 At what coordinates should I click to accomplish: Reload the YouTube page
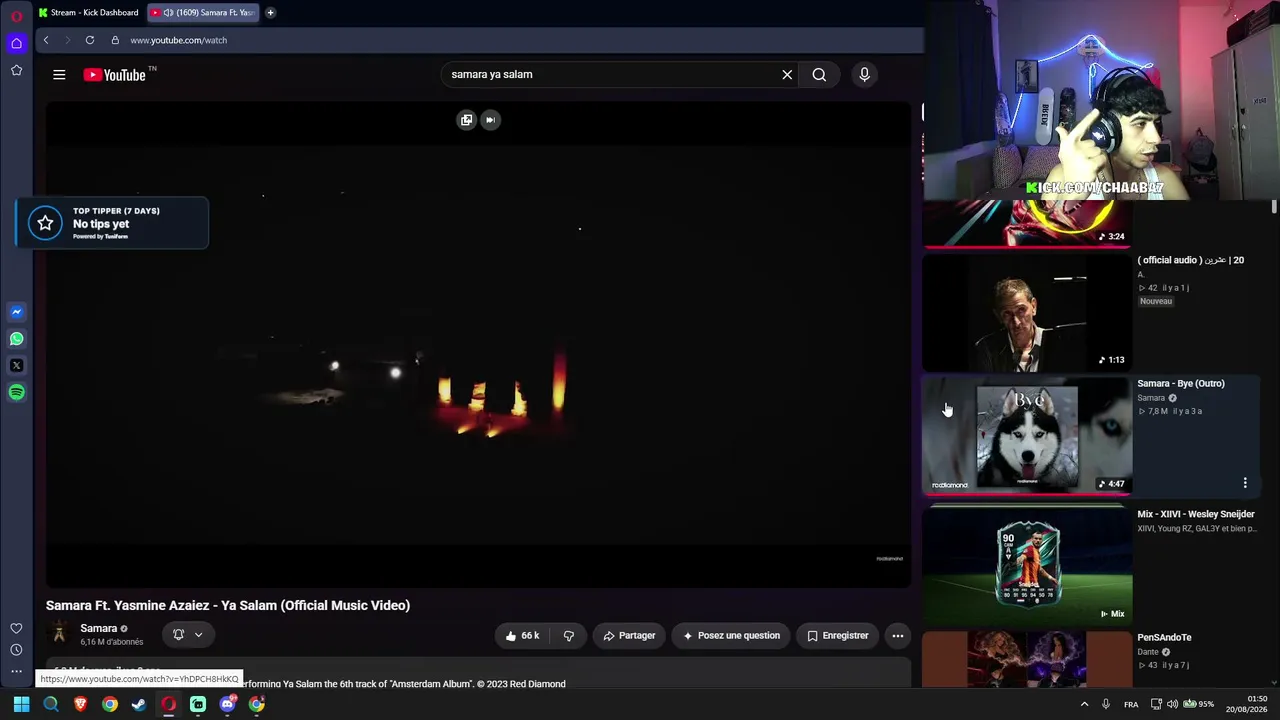point(90,40)
